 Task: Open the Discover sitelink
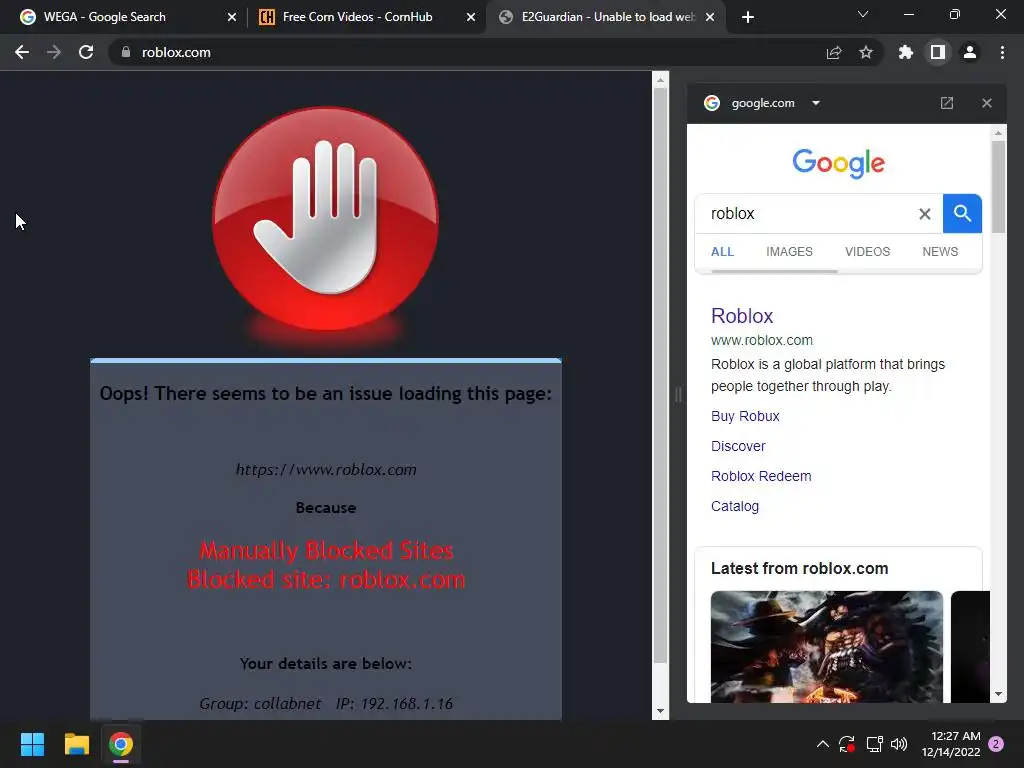coord(738,446)
